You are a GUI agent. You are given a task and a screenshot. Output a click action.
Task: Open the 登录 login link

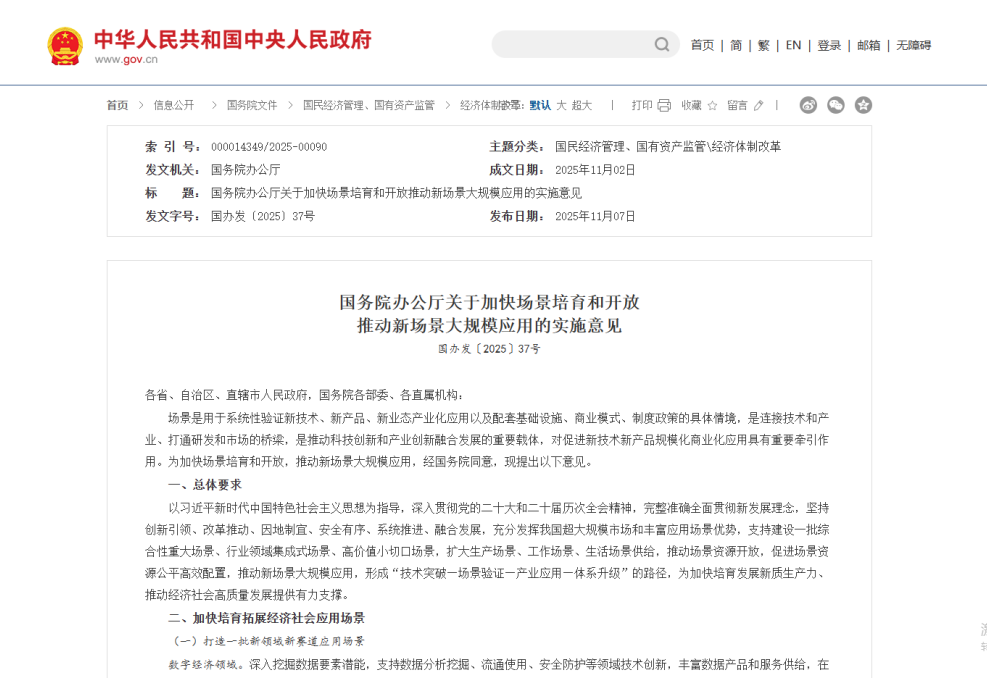pos(829,45)
